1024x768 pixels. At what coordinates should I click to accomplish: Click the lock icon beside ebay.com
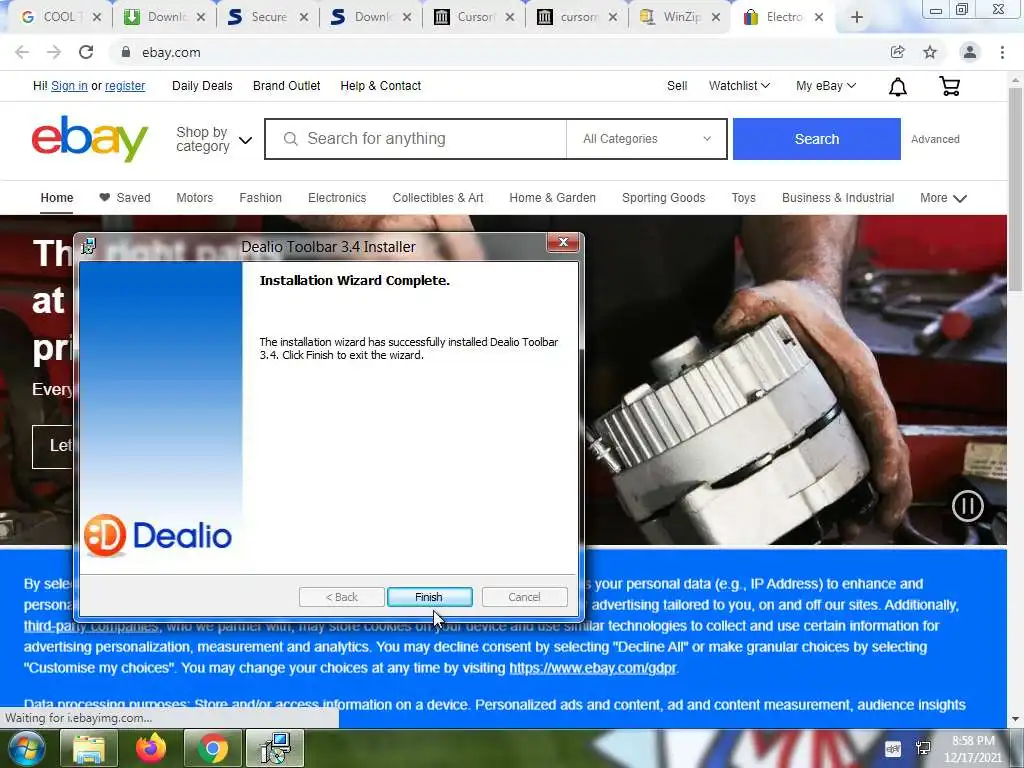click(x=126, y=52)
